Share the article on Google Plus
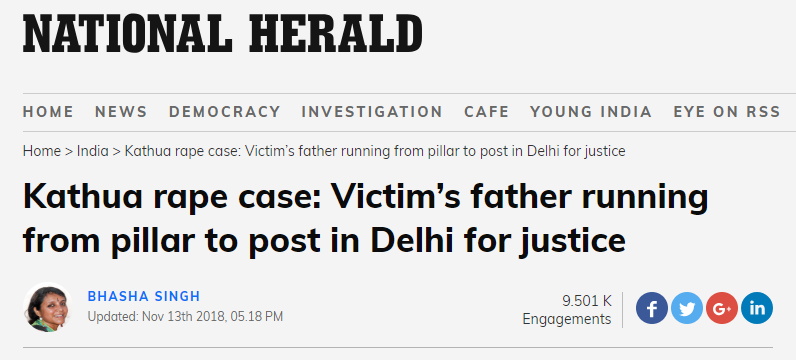Viewport: 796px width, 360px height. click(x=722, y=308)
